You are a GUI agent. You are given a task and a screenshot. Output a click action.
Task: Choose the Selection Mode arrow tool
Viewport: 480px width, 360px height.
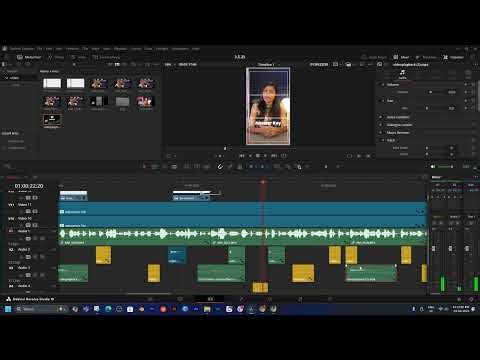click(x=144, y=166)
